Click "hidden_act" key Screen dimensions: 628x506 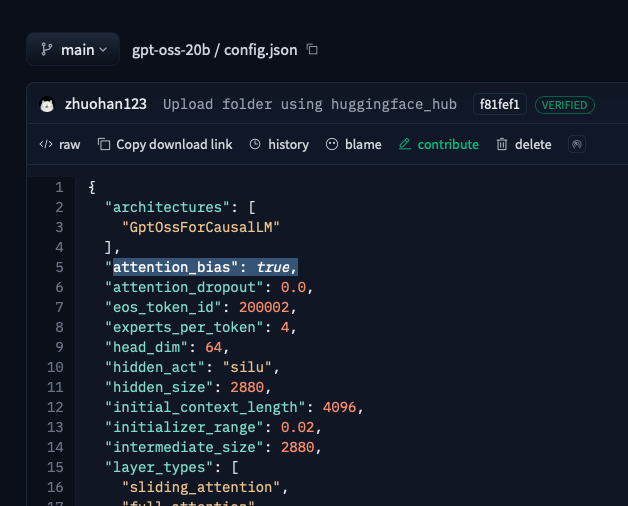click(155, 367)
